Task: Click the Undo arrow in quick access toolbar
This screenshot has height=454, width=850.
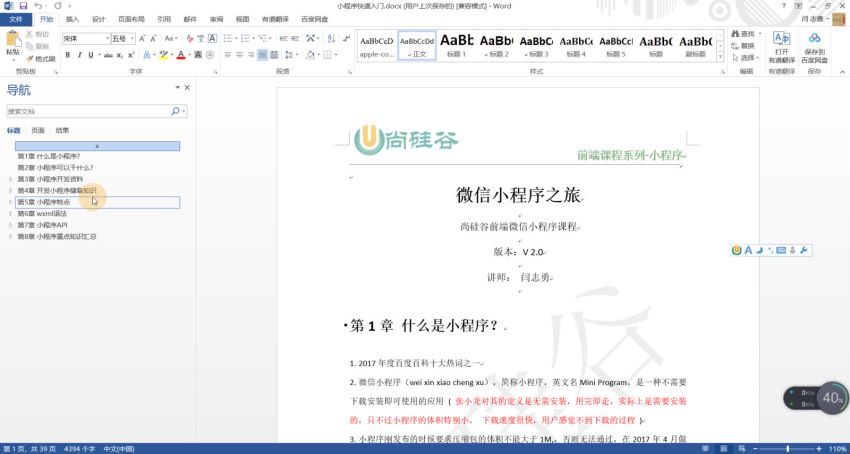Action: coord(38,5)
